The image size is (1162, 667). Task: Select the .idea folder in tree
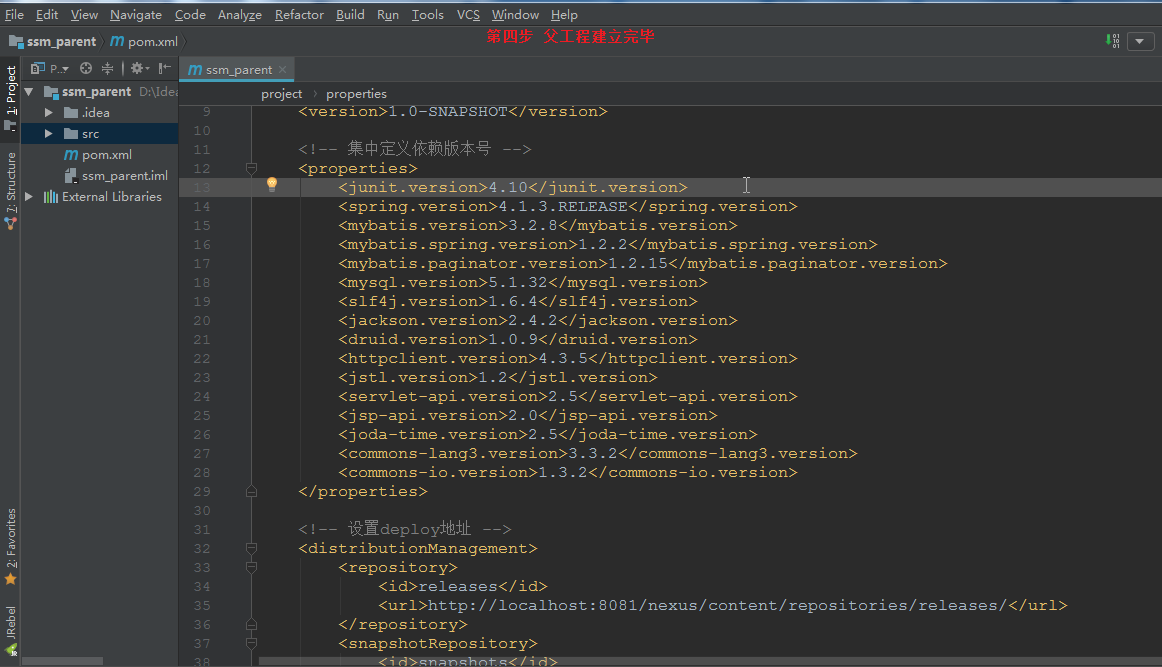(x=96, y=113)
